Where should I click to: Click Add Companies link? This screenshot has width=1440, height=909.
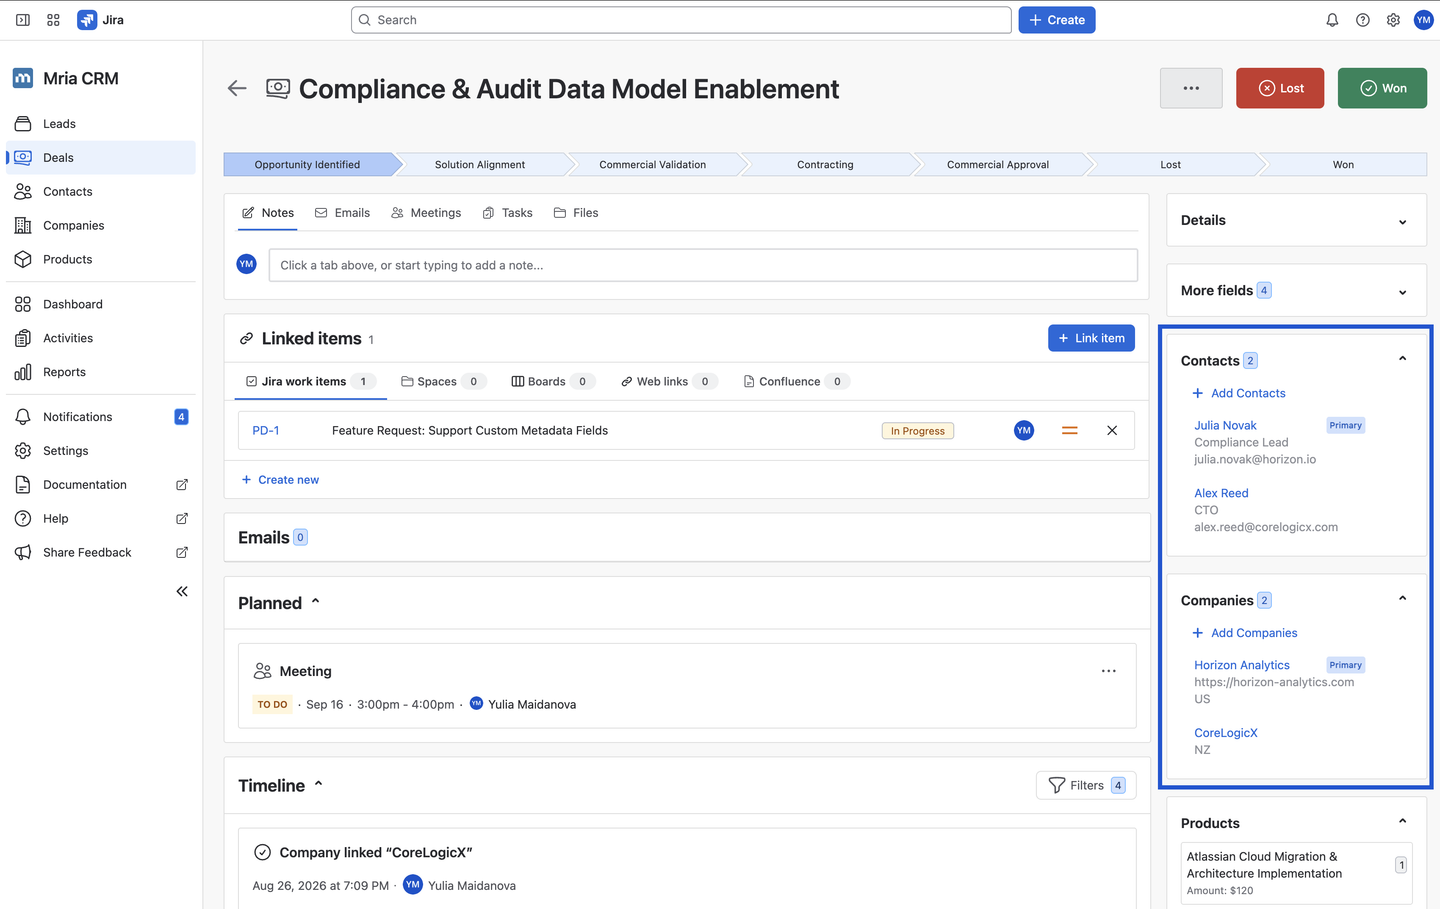(1245, 634)
